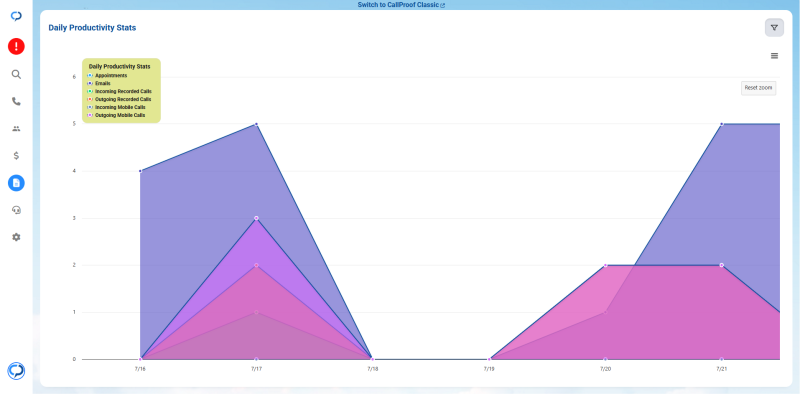This screenshot has height=394, width=800.
Task: Click the 7/20 data point at value 2
Action: point(605,265)
